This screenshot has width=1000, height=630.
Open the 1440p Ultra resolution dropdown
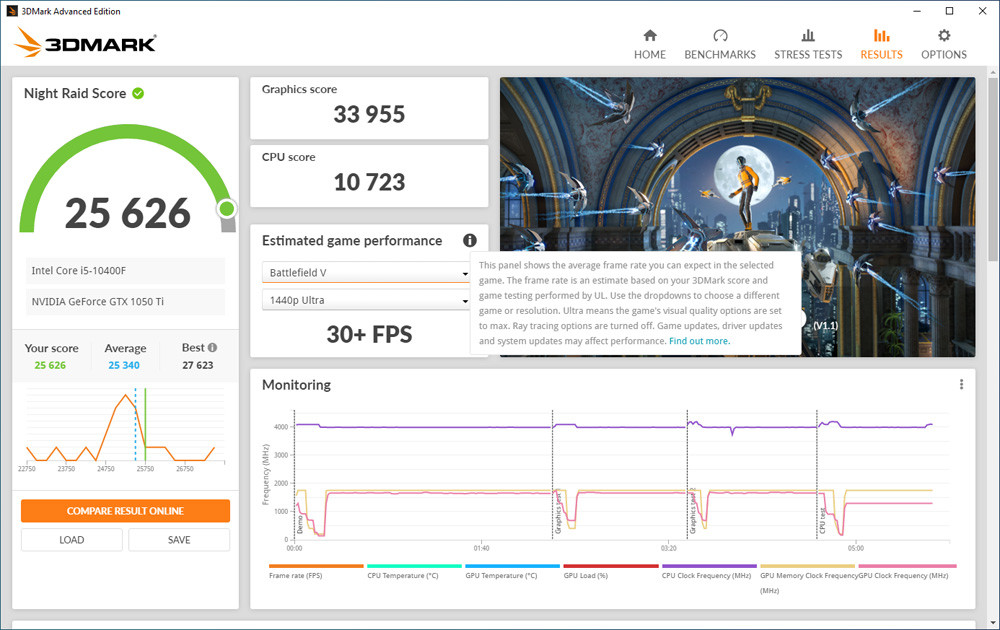[x=366, y=300]
